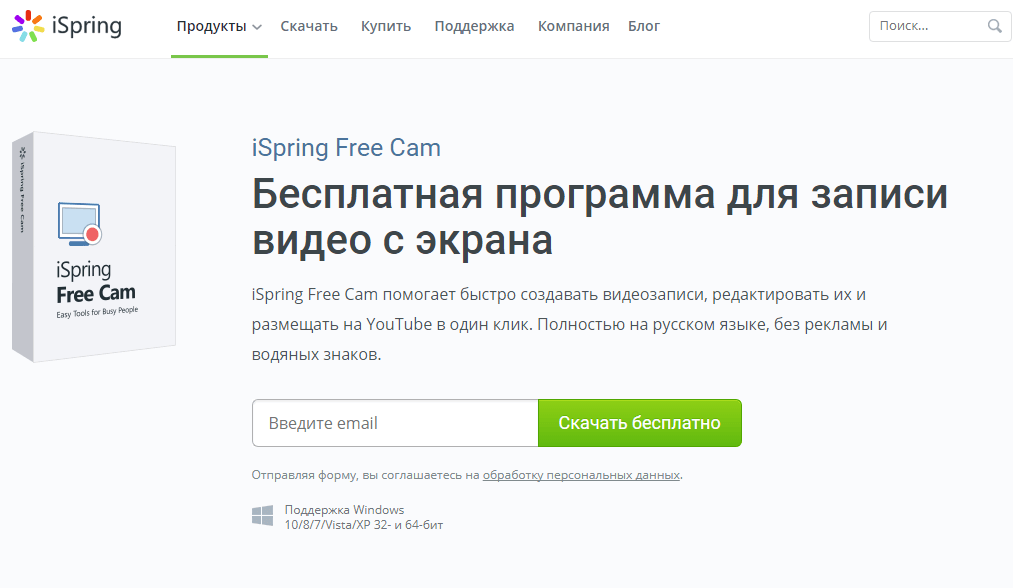Open the Продукты menu
Screen dimensions: 1022x588
tap(219, 26)
